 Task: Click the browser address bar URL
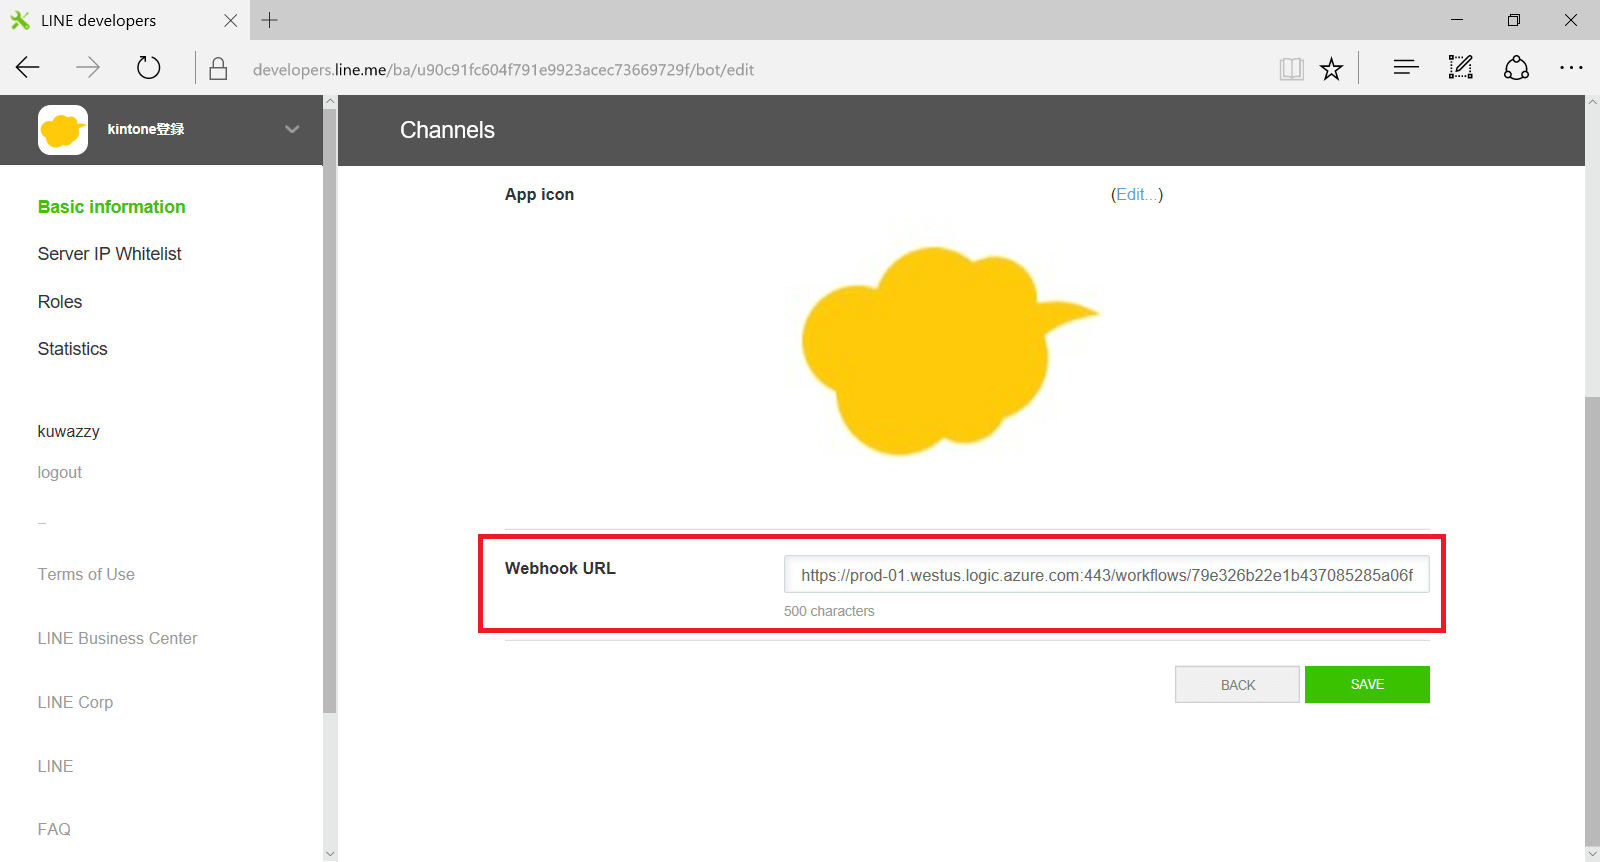pos(503,70)
